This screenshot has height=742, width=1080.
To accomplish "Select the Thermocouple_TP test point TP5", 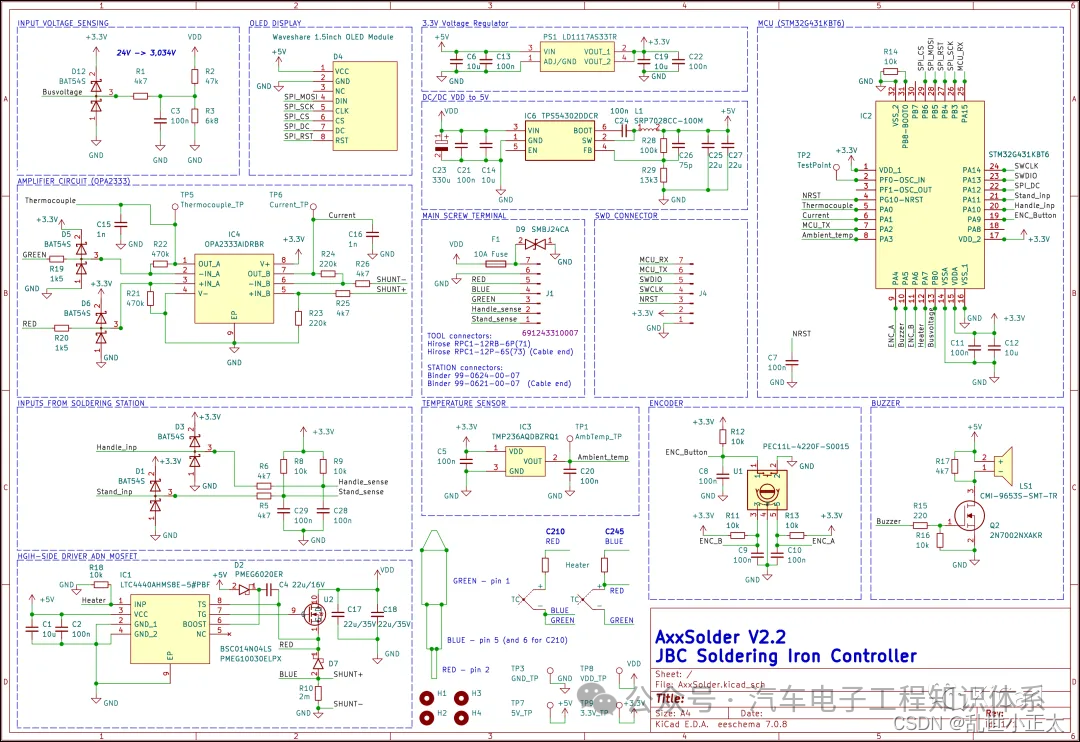I will [x=176, y=207].
